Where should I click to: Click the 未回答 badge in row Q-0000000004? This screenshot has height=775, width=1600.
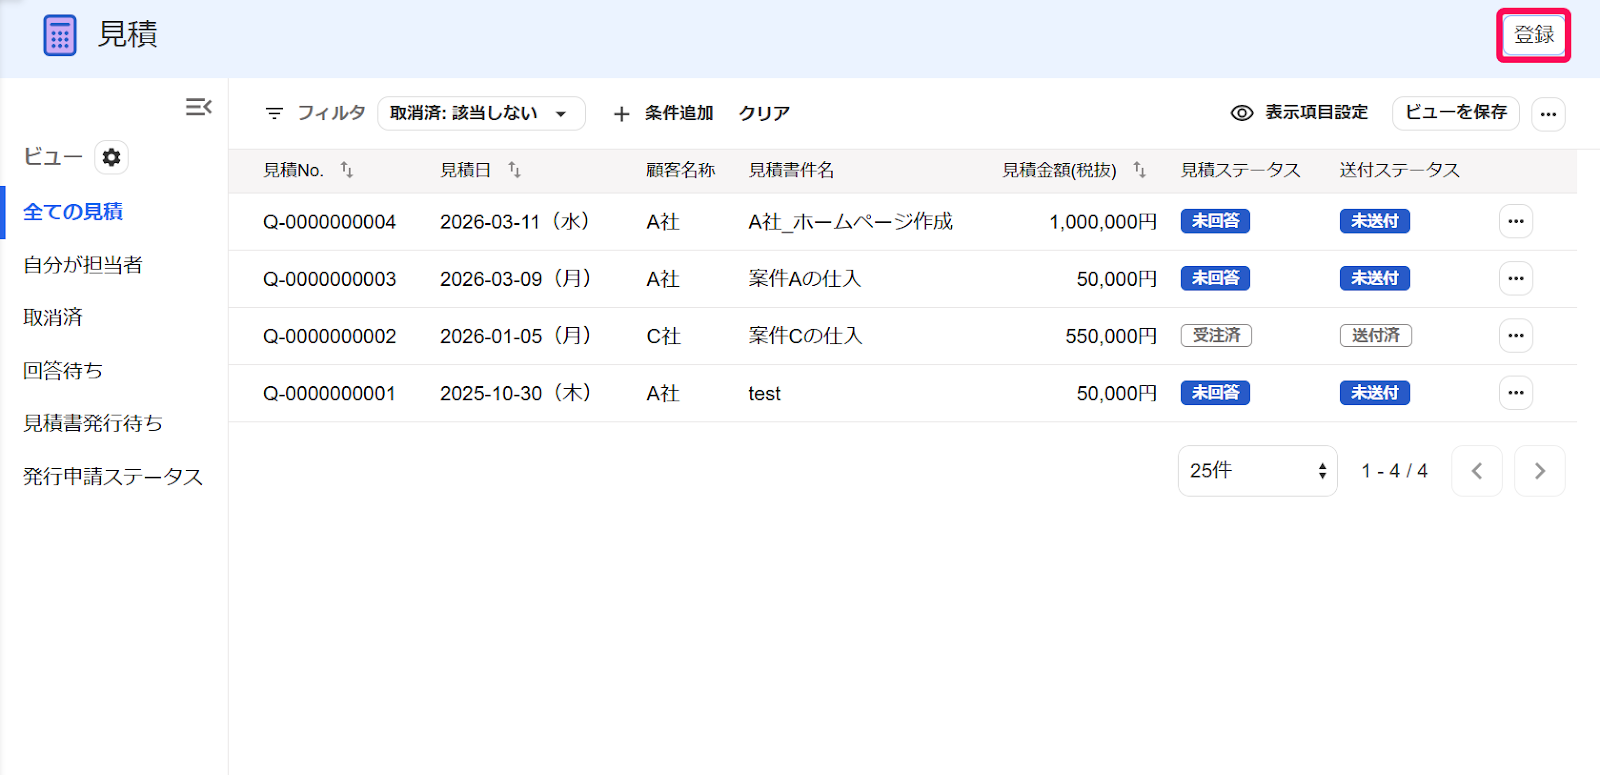1215,221
